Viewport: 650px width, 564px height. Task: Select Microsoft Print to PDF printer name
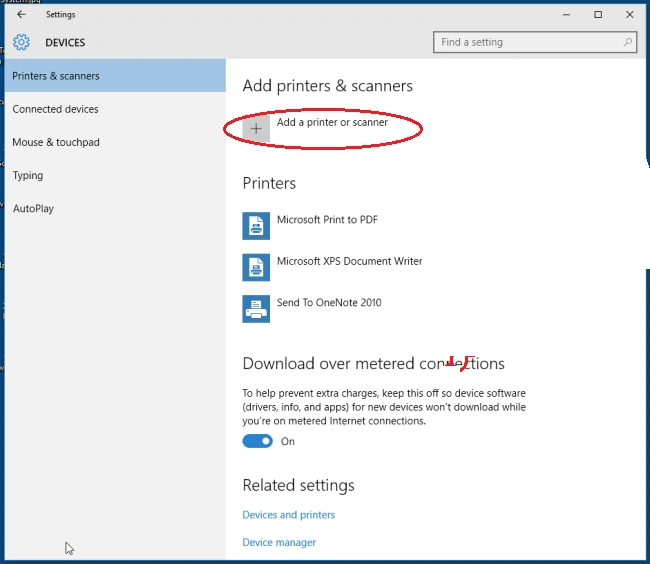click(327, 220)
